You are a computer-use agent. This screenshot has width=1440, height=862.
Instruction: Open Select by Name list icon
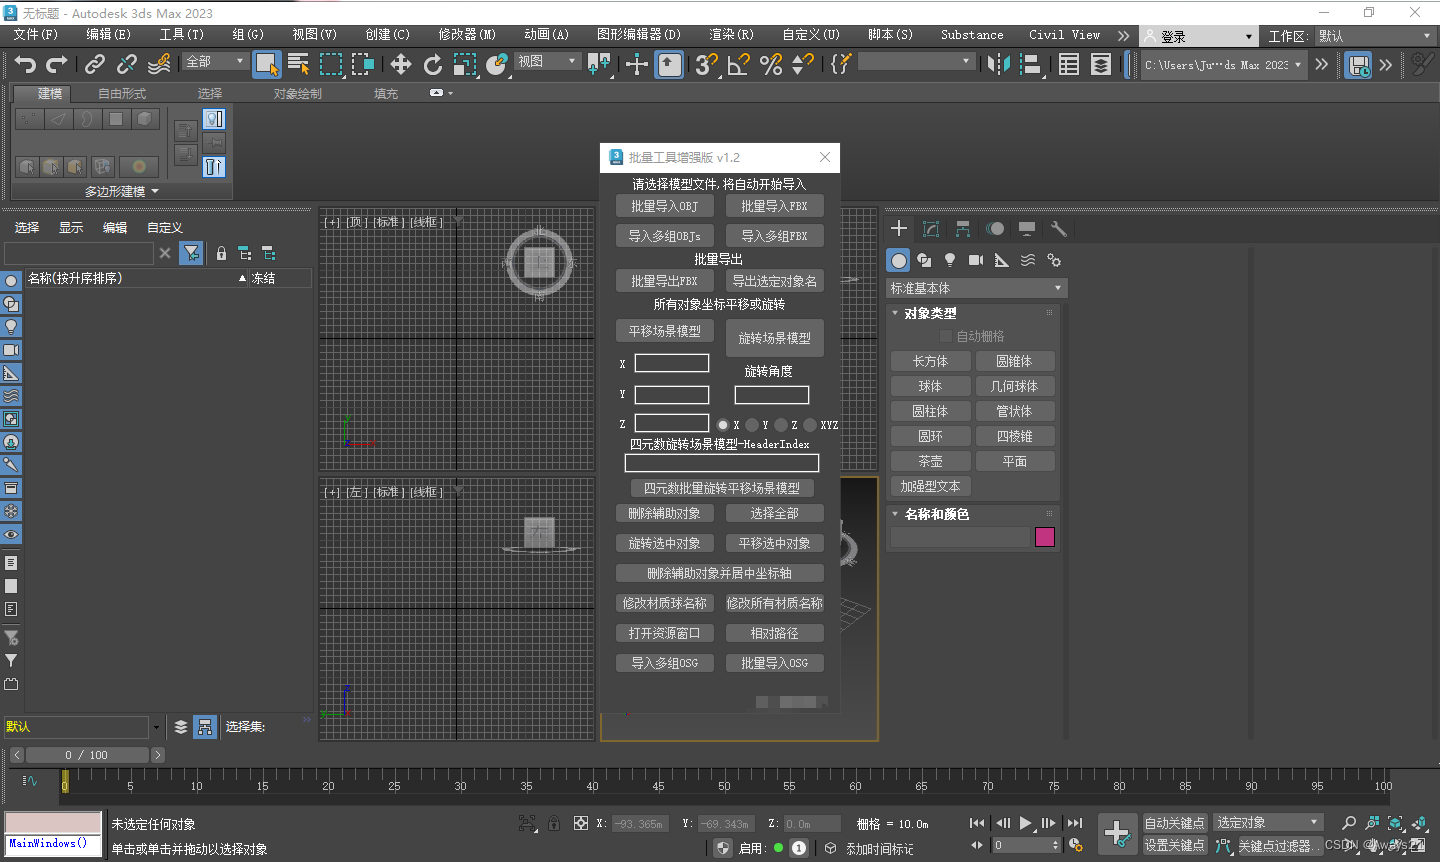point(299,65)
